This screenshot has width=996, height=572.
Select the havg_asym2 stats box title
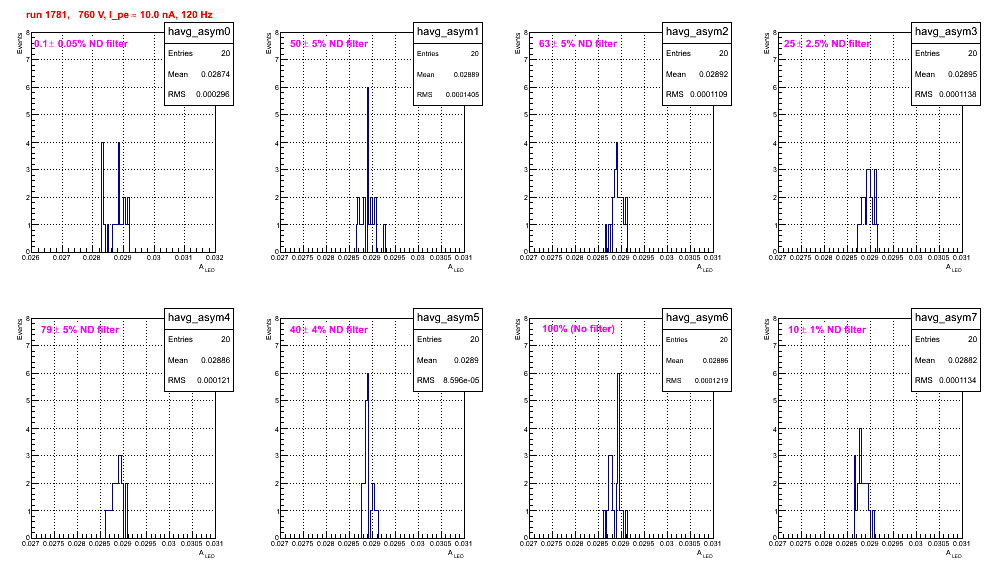[x=697, y=32]
